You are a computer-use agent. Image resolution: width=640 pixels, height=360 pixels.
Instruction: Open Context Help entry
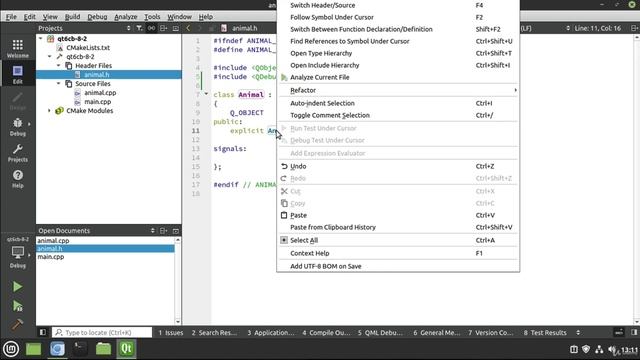point(398,253)
